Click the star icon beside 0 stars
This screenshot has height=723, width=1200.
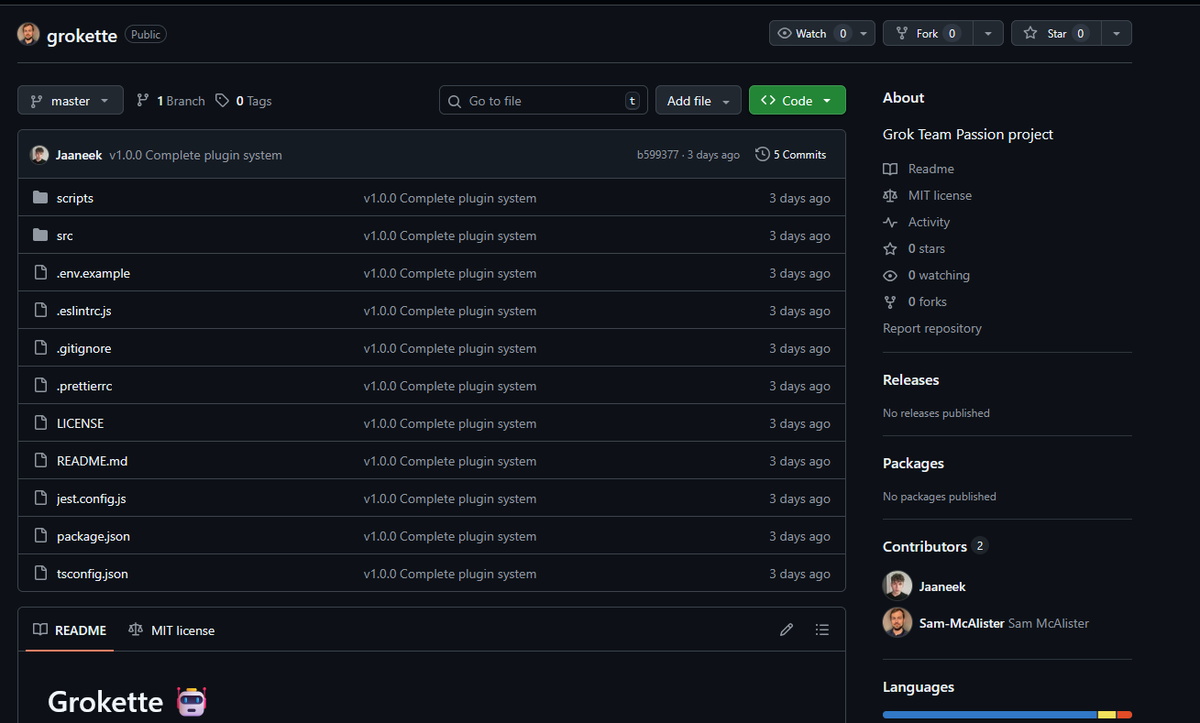point(890,248)
